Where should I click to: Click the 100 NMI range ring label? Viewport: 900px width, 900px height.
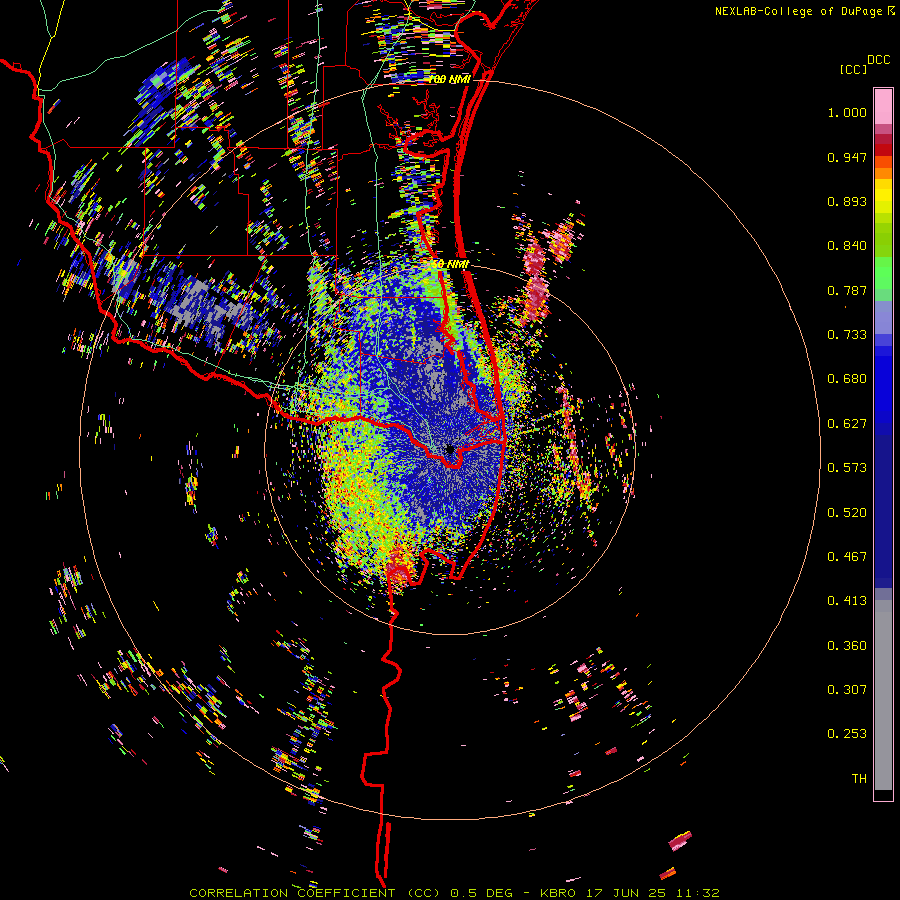(x=449, y=79)
